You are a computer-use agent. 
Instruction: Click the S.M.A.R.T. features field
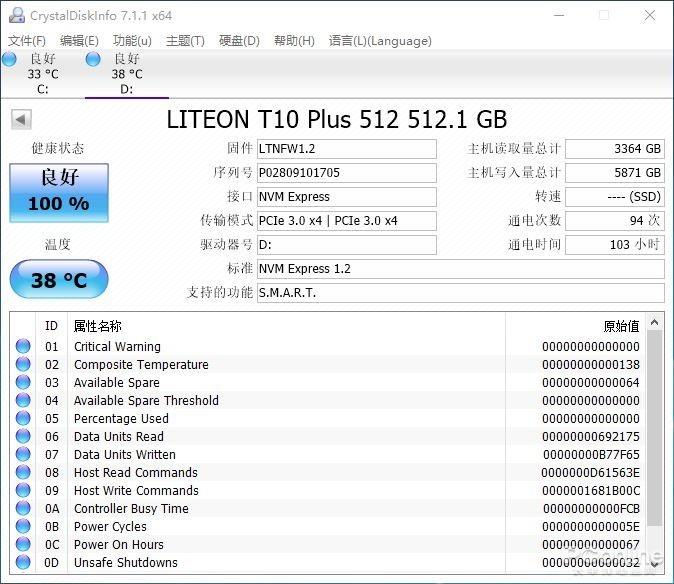click(461, 293)
